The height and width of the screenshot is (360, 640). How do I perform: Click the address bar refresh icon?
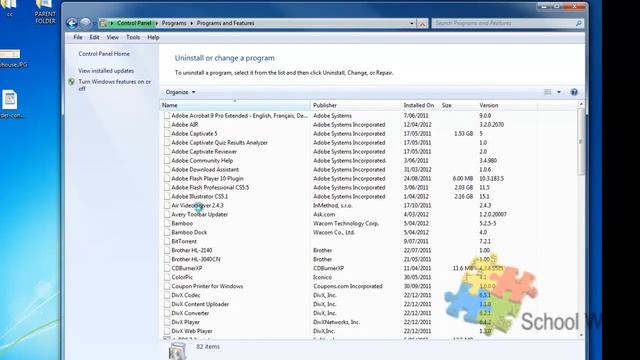coord(422,24)
